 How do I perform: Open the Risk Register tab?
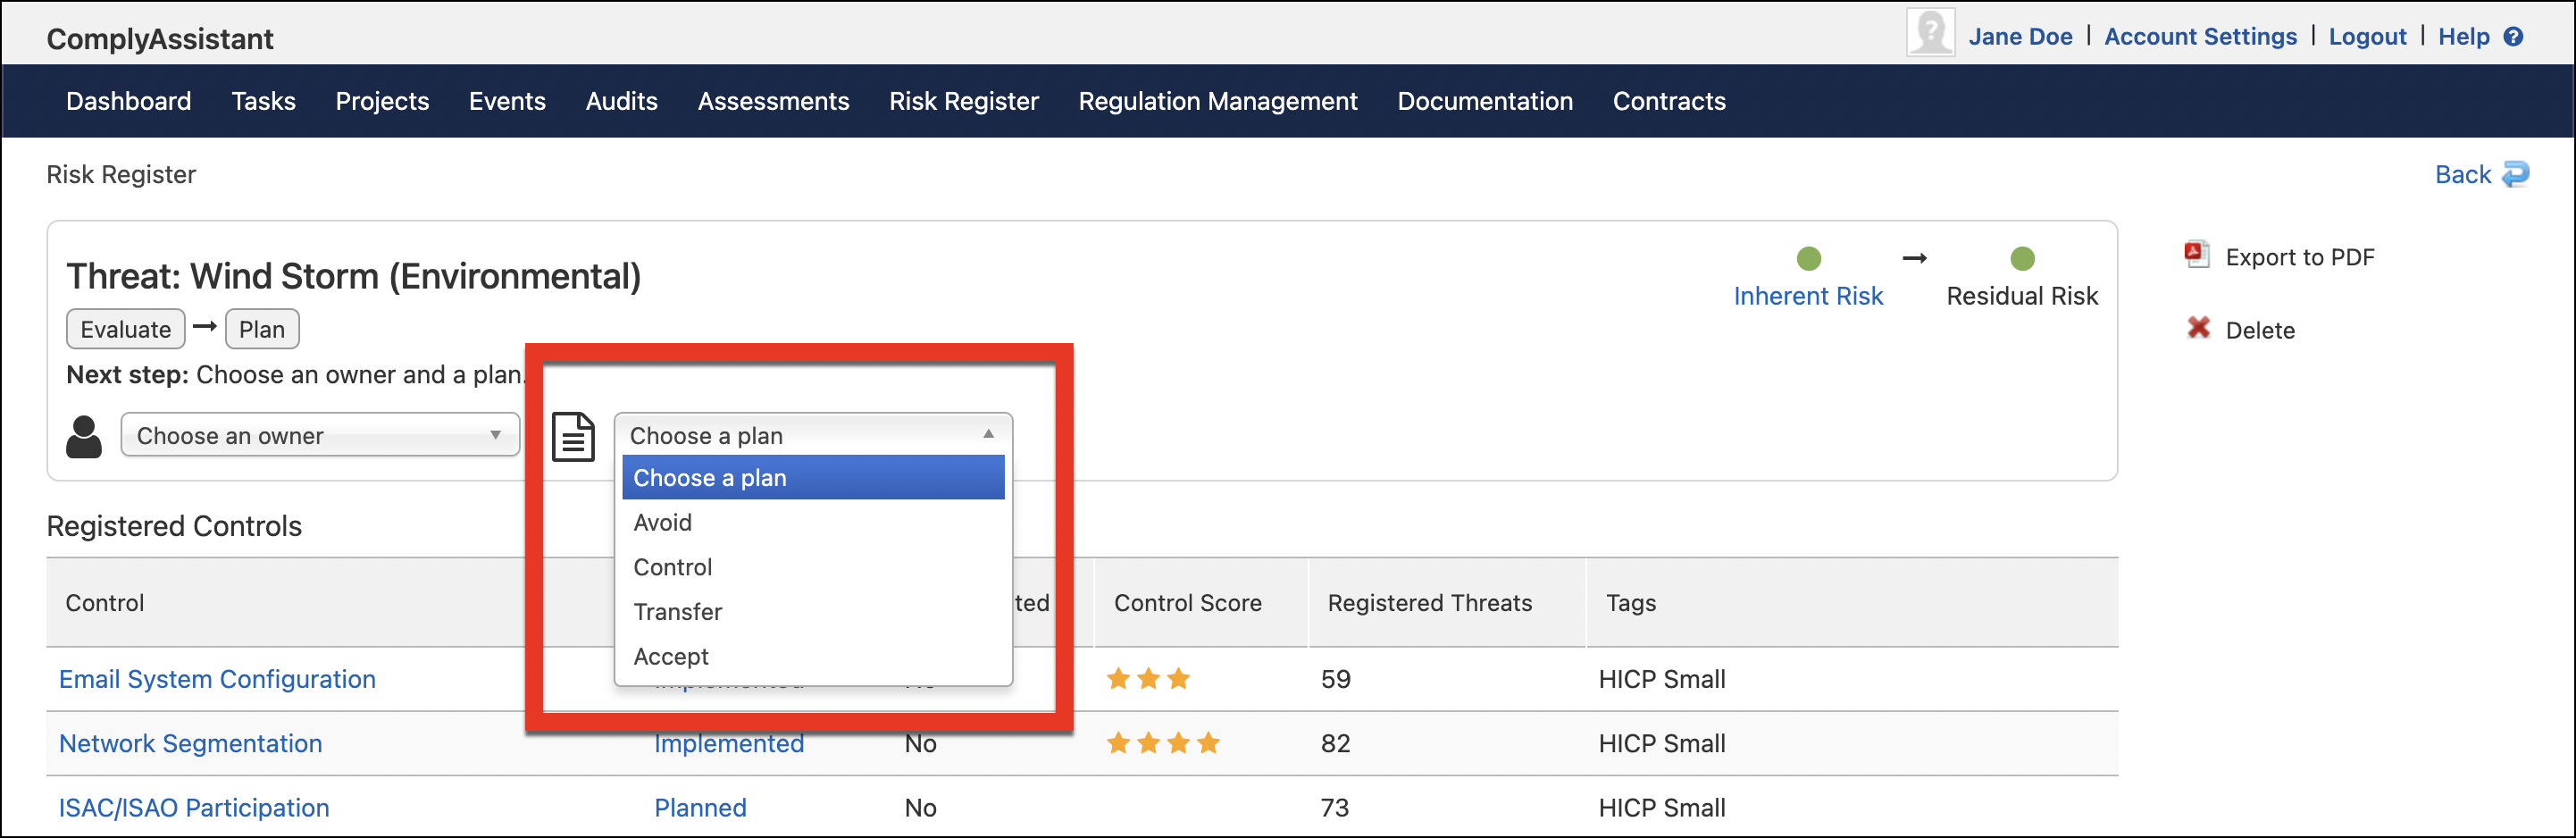point(964,101)
